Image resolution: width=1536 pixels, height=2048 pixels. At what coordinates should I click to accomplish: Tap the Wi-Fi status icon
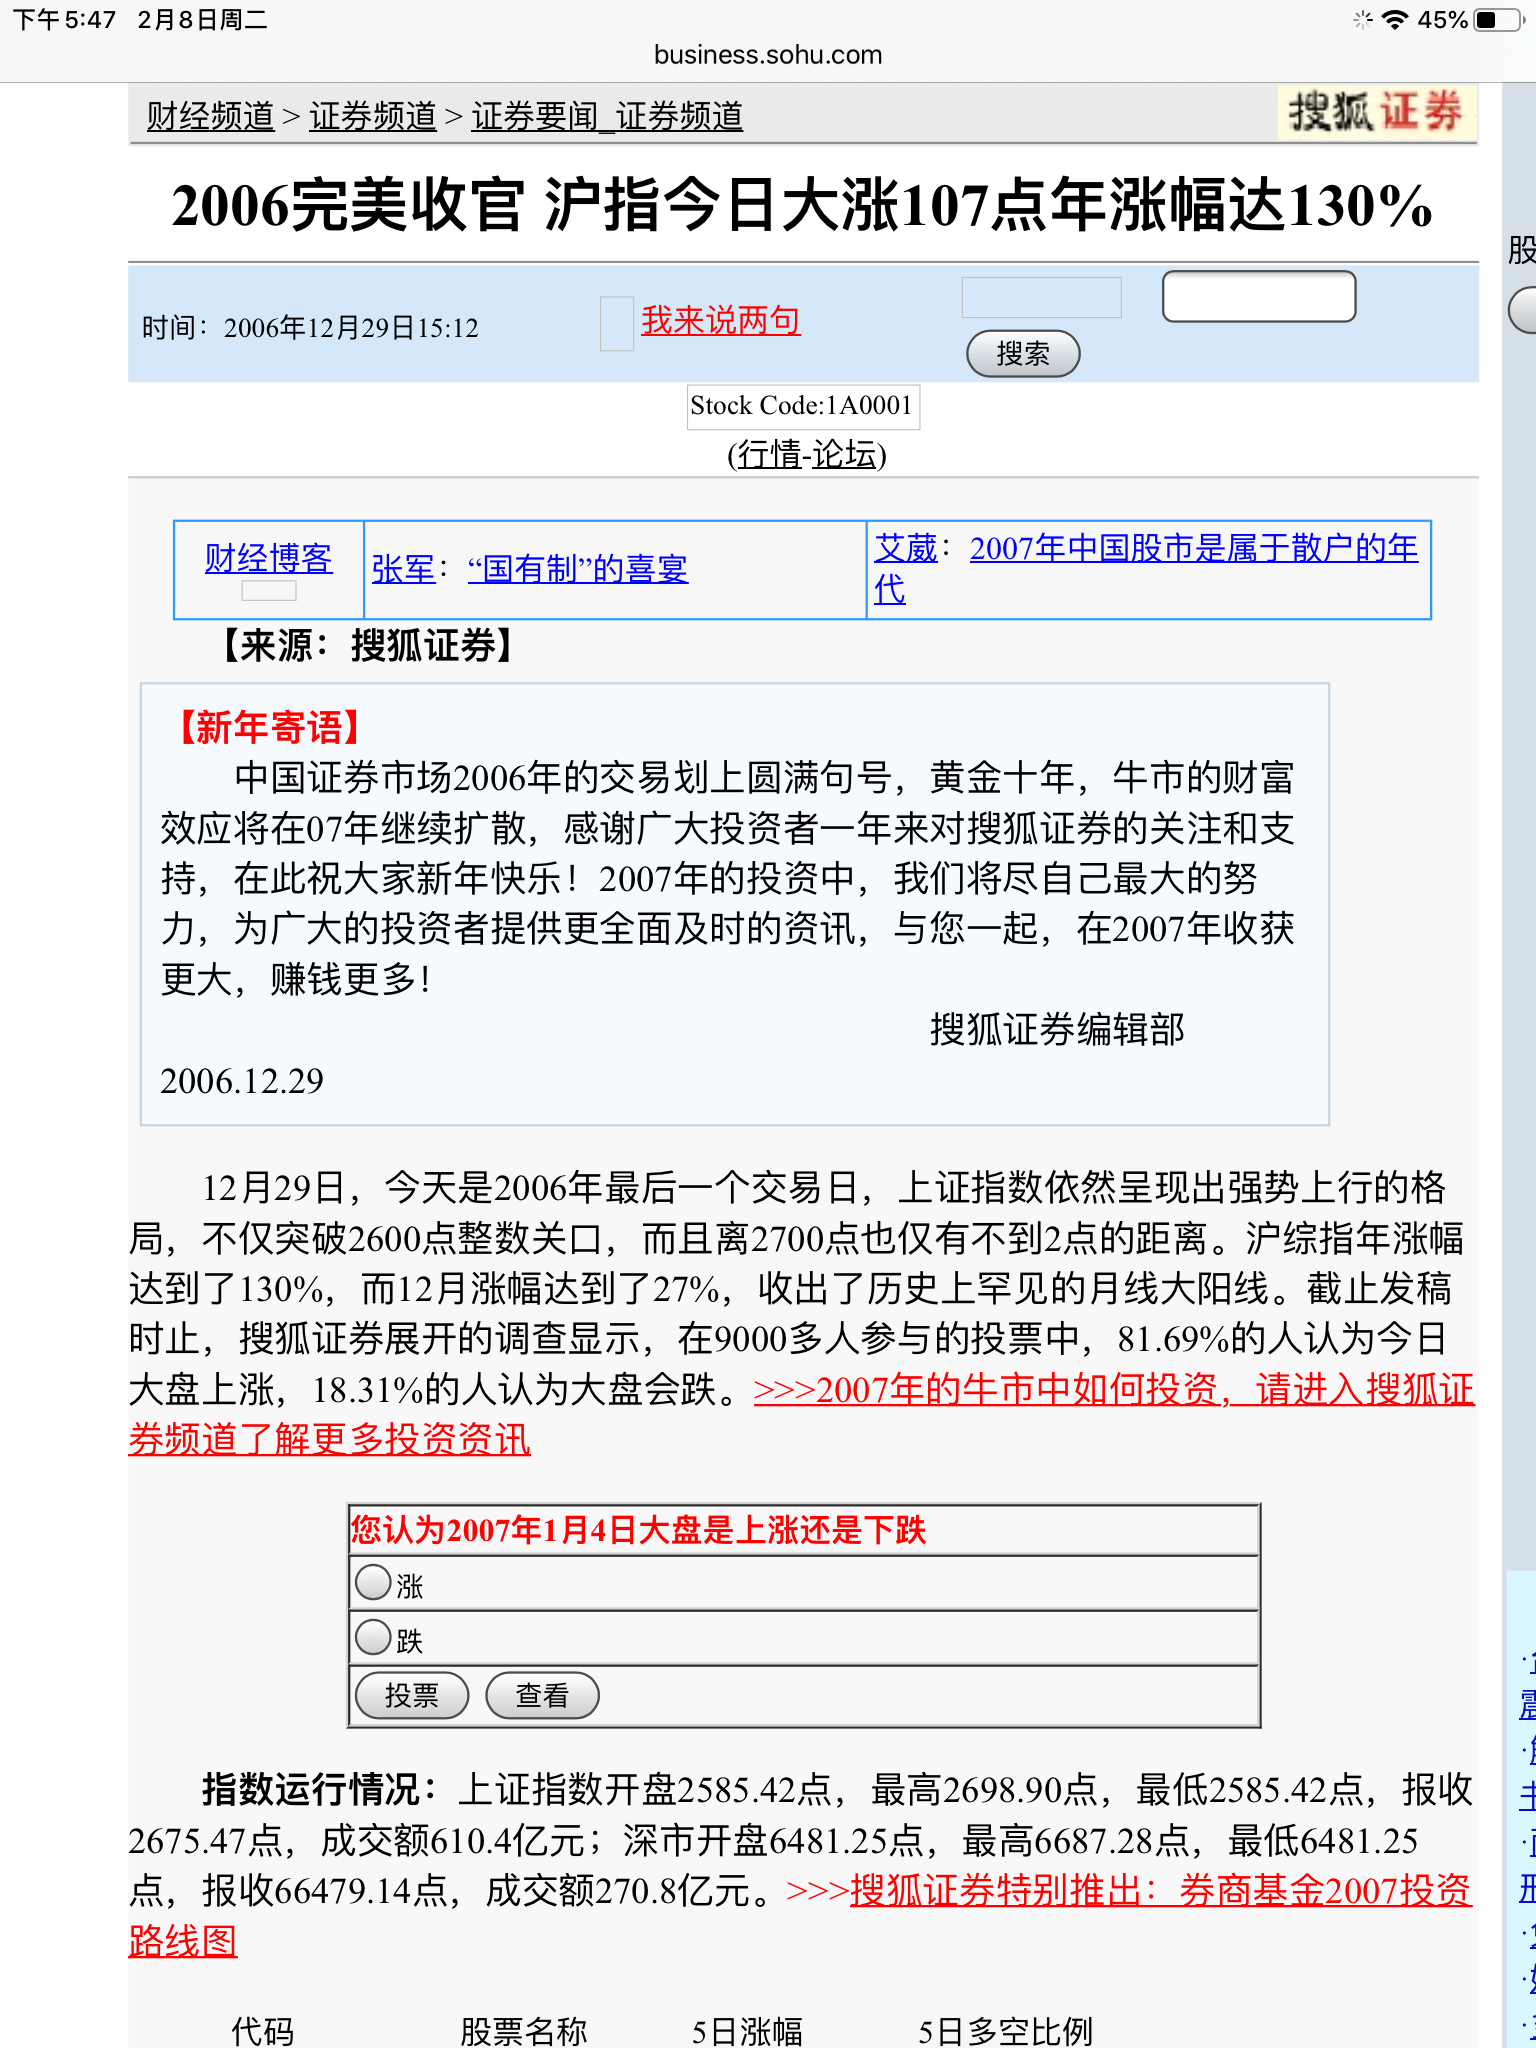point(1394,20)
